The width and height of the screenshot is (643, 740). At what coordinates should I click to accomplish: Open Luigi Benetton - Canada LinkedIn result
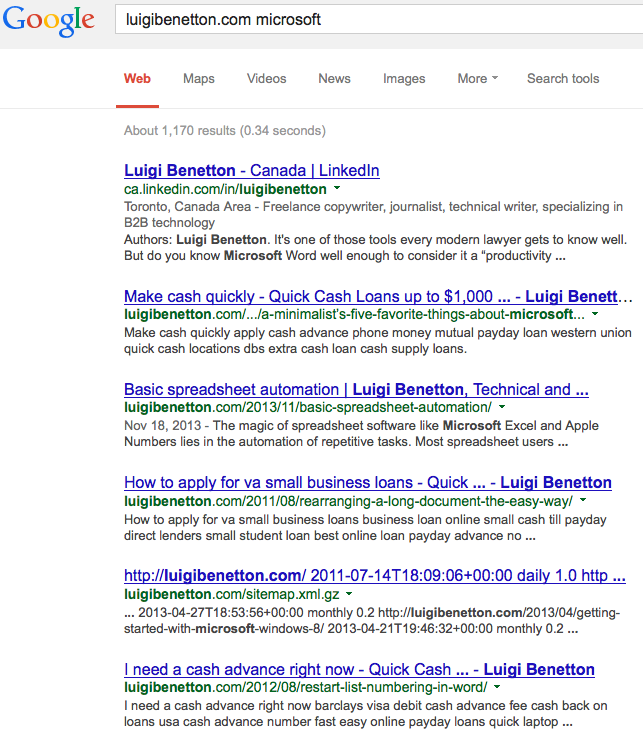pyautogui.click(x=252, y=170)
